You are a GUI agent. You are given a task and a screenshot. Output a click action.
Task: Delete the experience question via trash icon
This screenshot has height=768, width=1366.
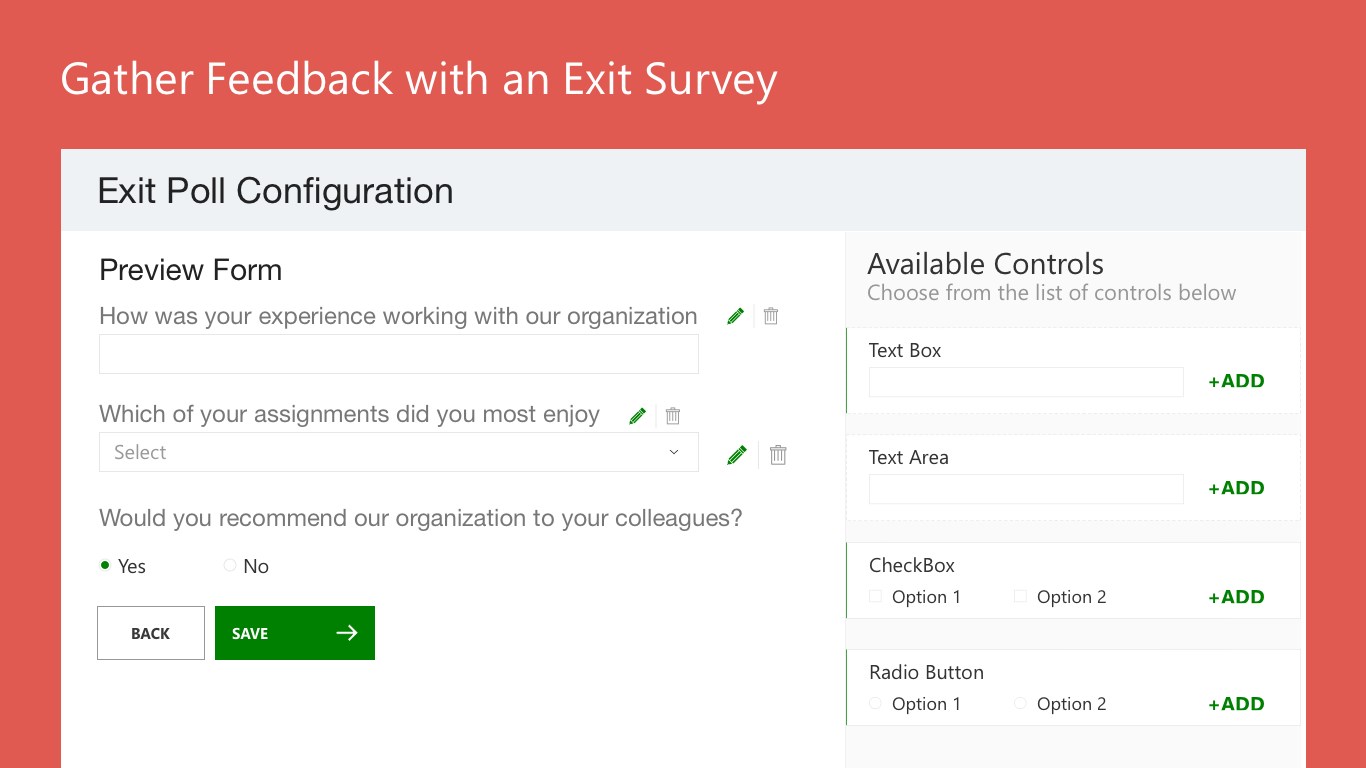click(771, 316)
